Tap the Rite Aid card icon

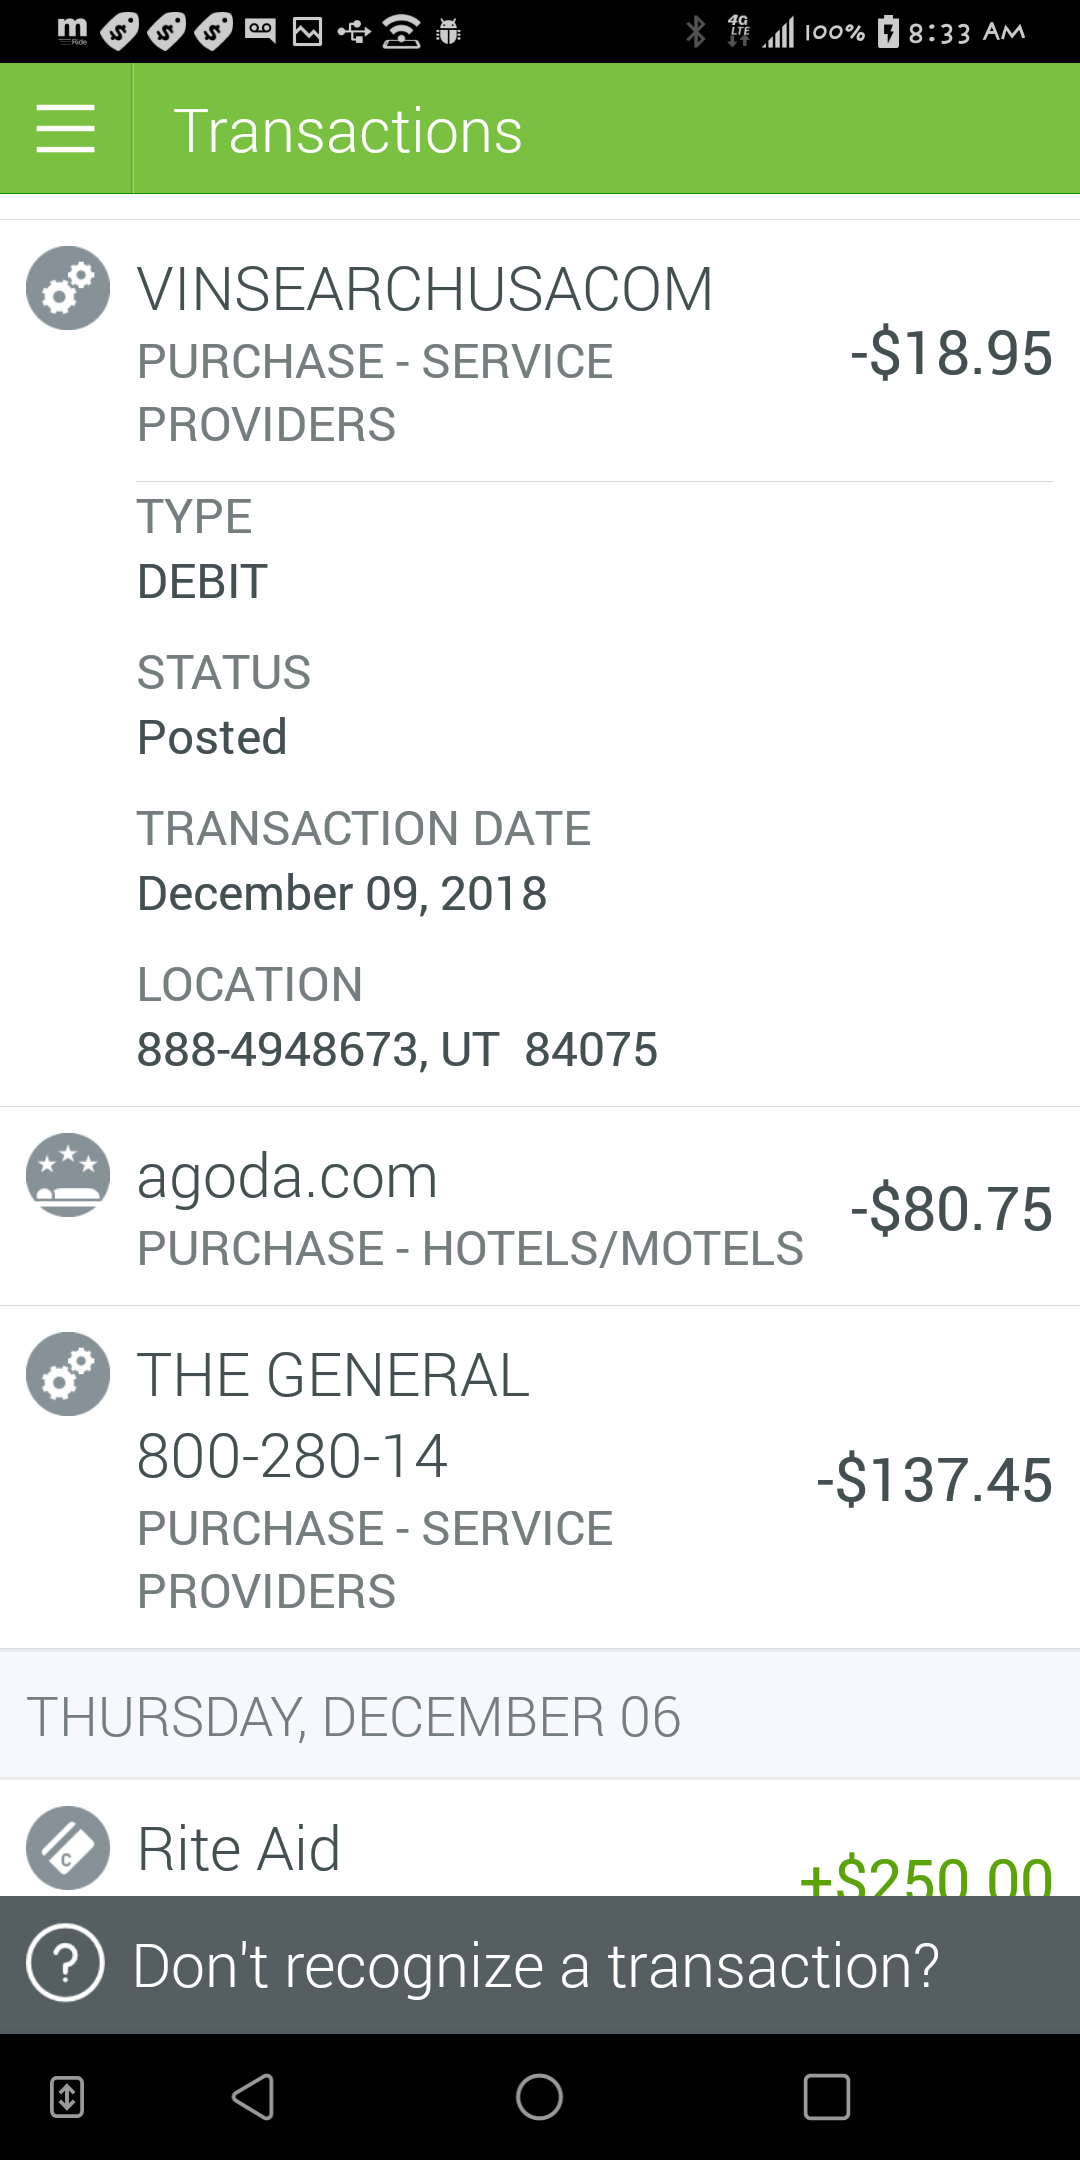click(68, 1848)
